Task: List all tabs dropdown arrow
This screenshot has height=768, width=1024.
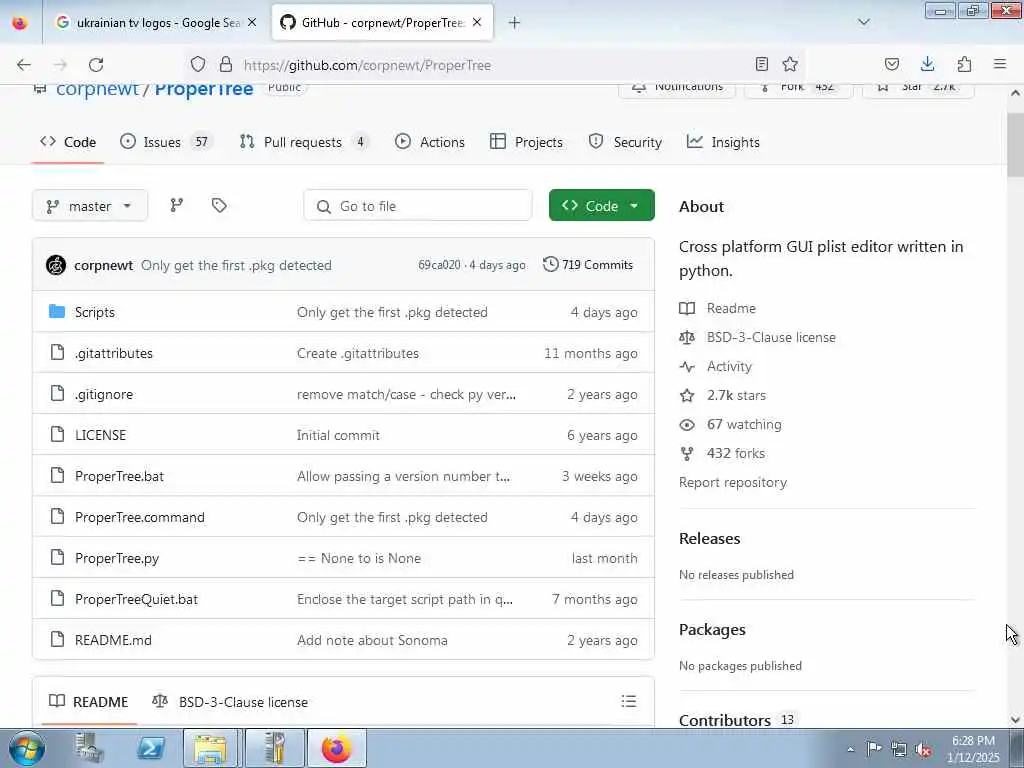Action: click(864, 22)
